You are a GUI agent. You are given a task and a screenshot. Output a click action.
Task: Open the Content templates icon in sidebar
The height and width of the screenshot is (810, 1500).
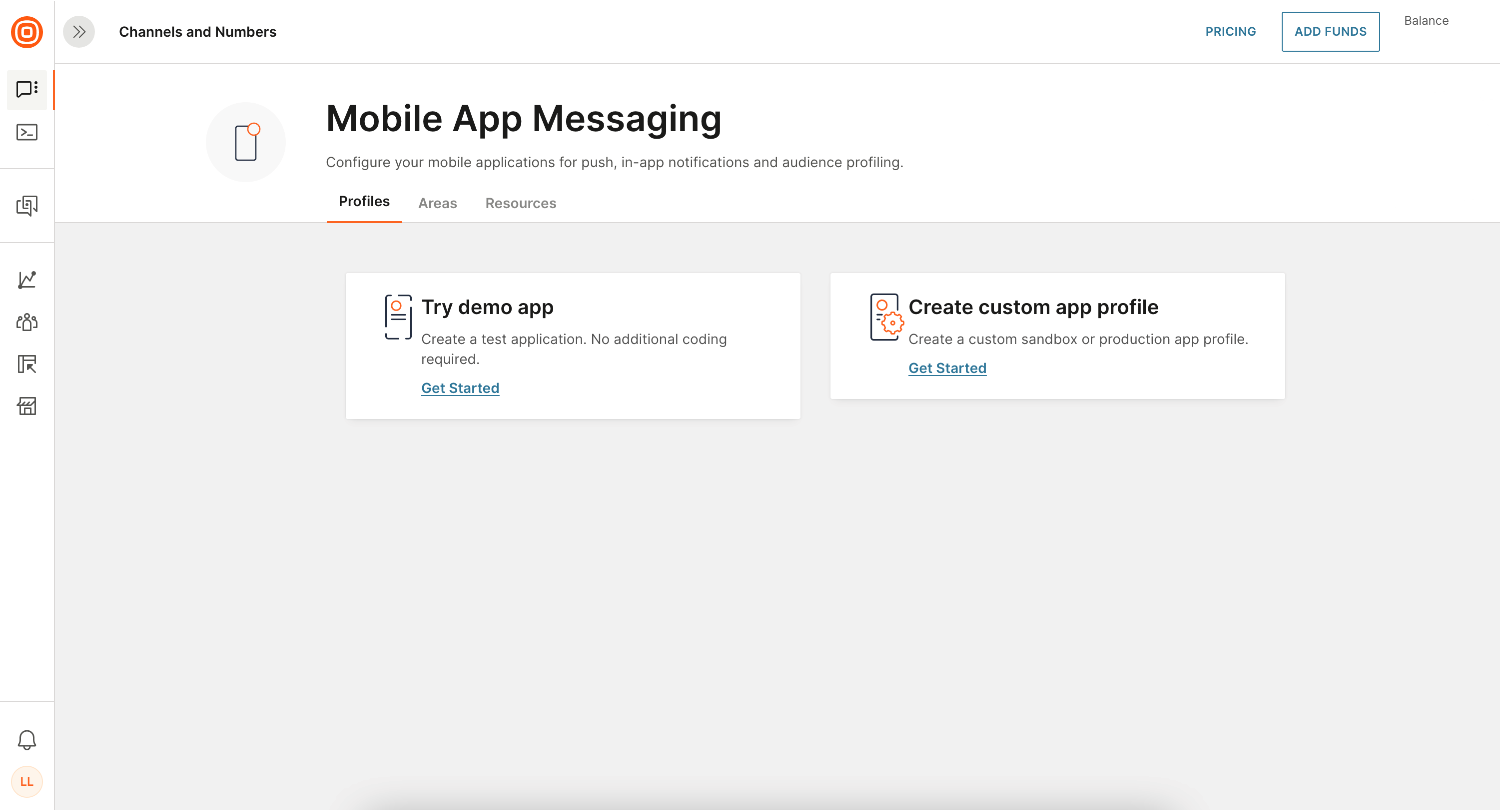[x=27, y=364]
